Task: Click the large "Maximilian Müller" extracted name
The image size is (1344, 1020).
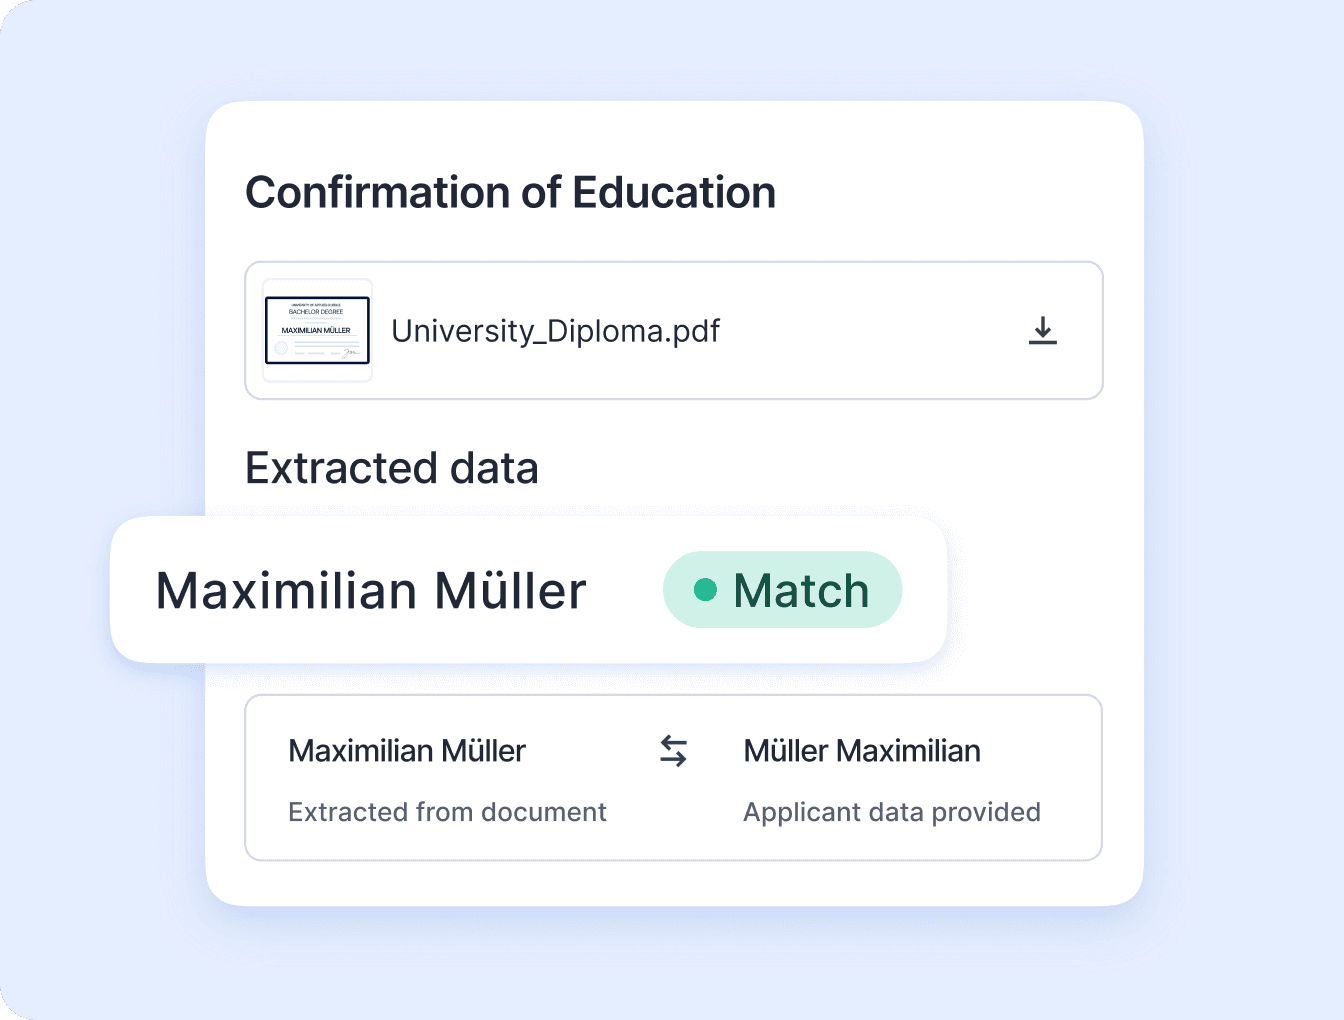Action: coord(371,591)
